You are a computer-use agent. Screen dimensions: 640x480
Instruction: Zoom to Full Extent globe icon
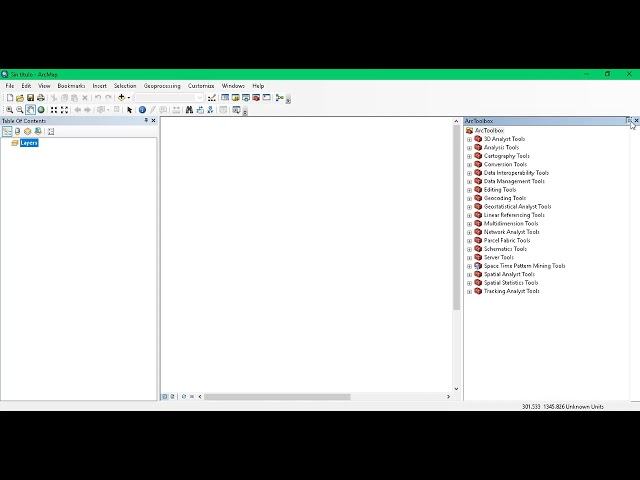tap(41, 110)
